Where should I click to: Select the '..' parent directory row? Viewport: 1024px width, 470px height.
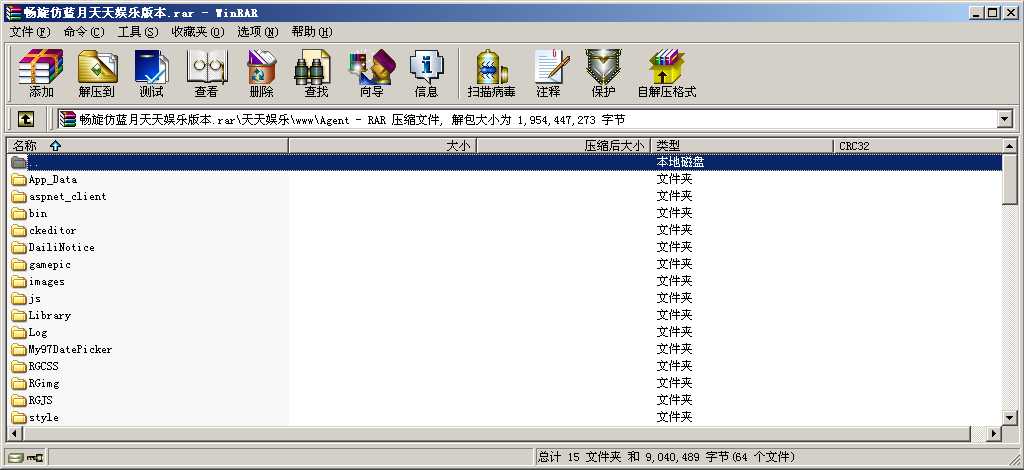504,162
